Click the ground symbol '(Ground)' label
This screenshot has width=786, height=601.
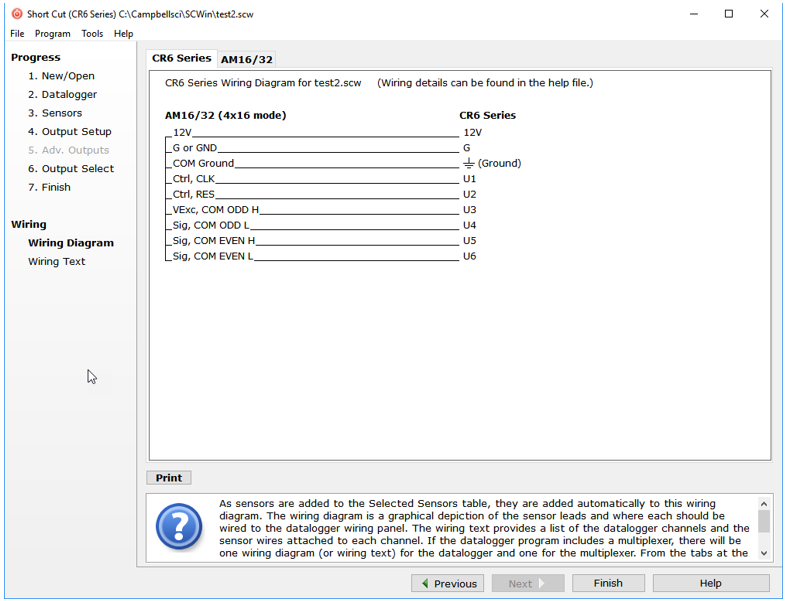click(x=492, y=163)
